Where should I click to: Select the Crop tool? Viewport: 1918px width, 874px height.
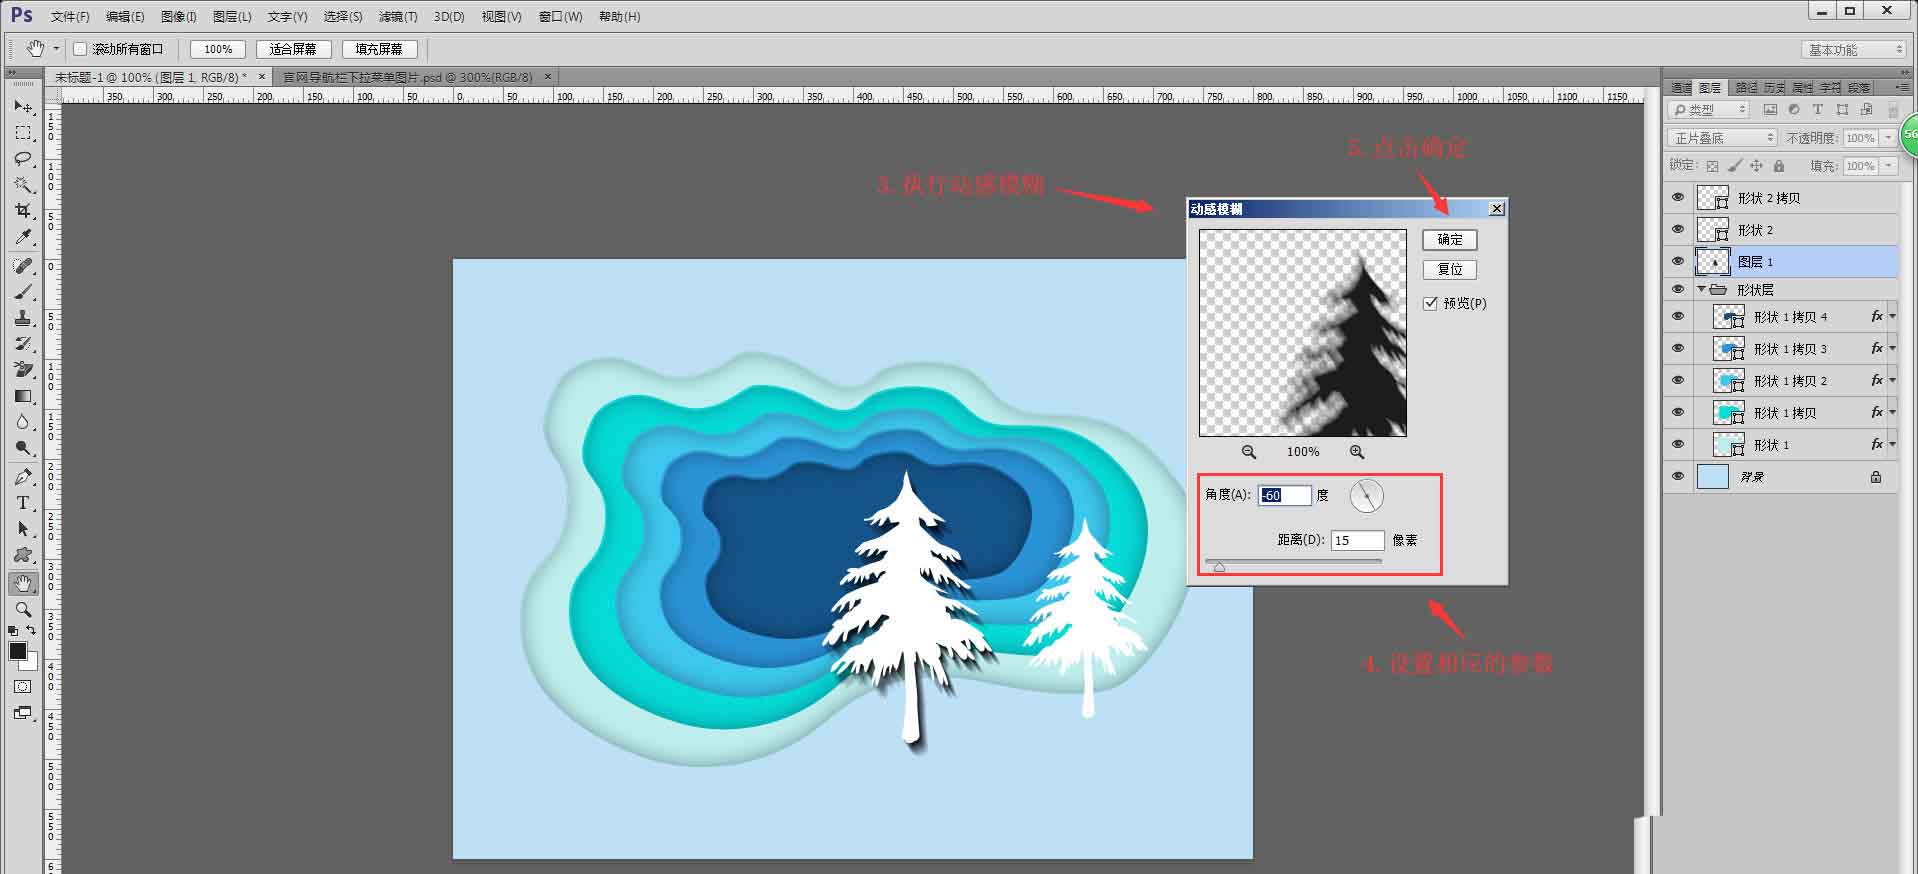click(x=23, y=211)
